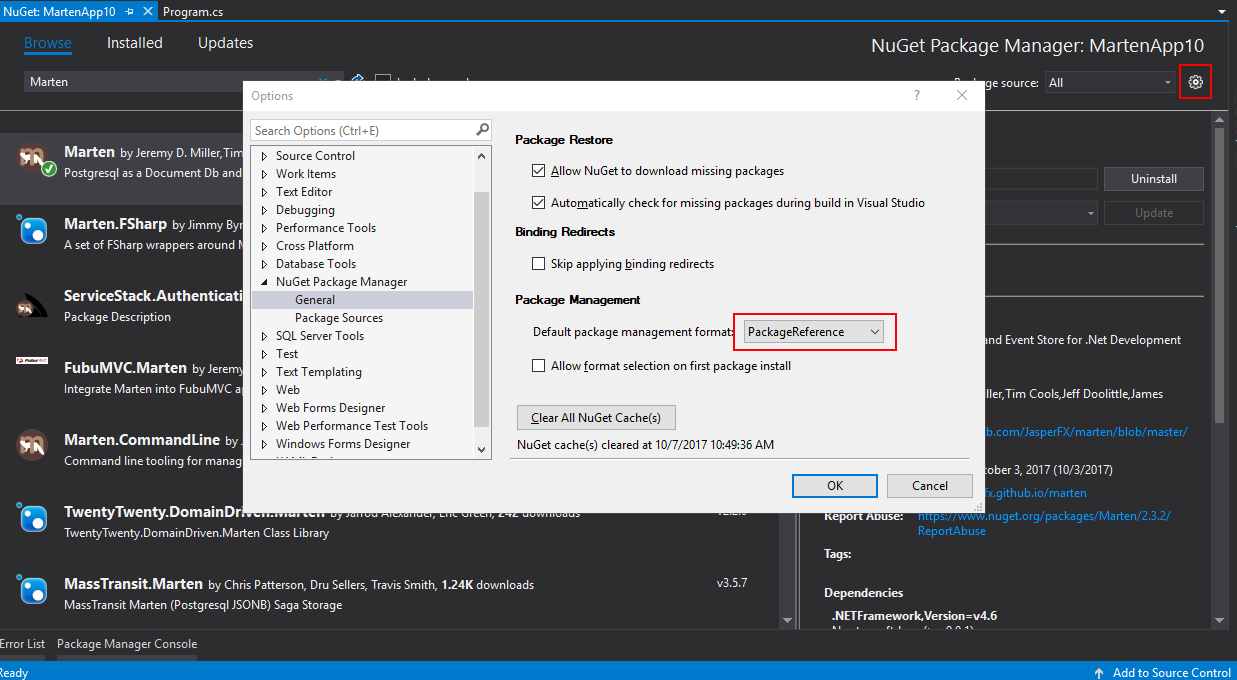Screen dimensions: 1237x680
Task: Click the Uninstall button
Action: point(1153,179)
